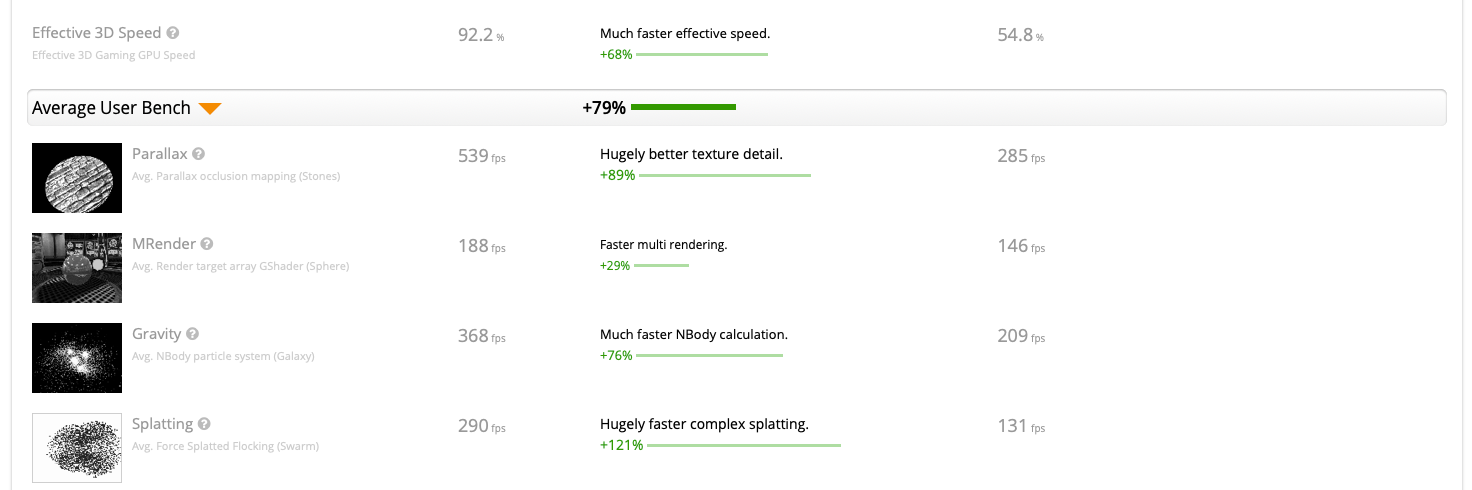Screen dimensions: 1472x490
Task: Collapse the Average User Bench orange arrow
Action: pos(209,108)
